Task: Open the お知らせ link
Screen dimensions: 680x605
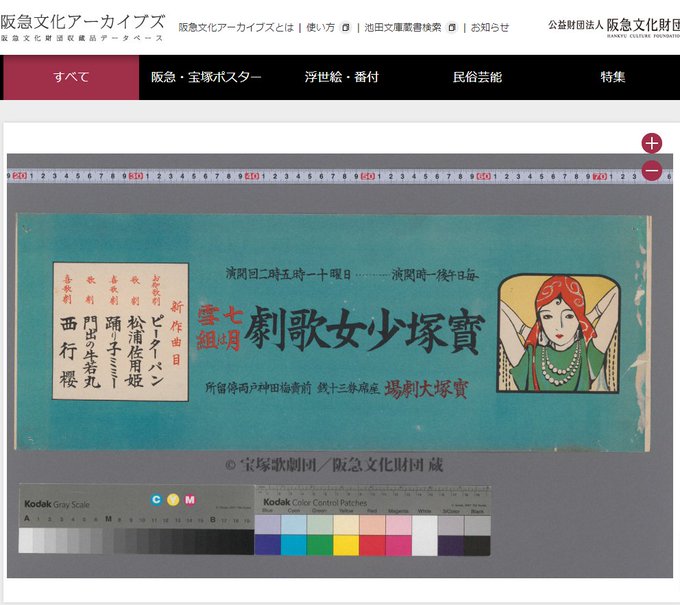Action: click(x=490, y=28)
